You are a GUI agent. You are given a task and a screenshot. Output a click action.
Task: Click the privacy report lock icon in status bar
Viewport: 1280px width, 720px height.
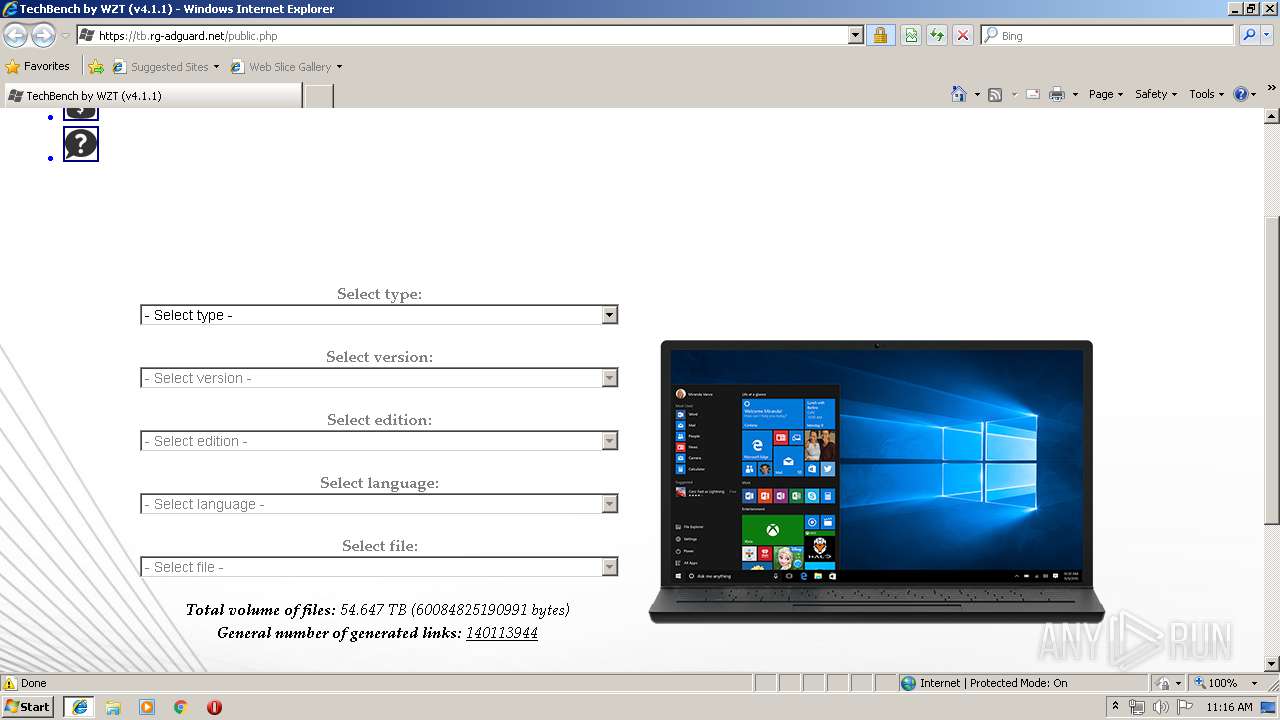1163,683
